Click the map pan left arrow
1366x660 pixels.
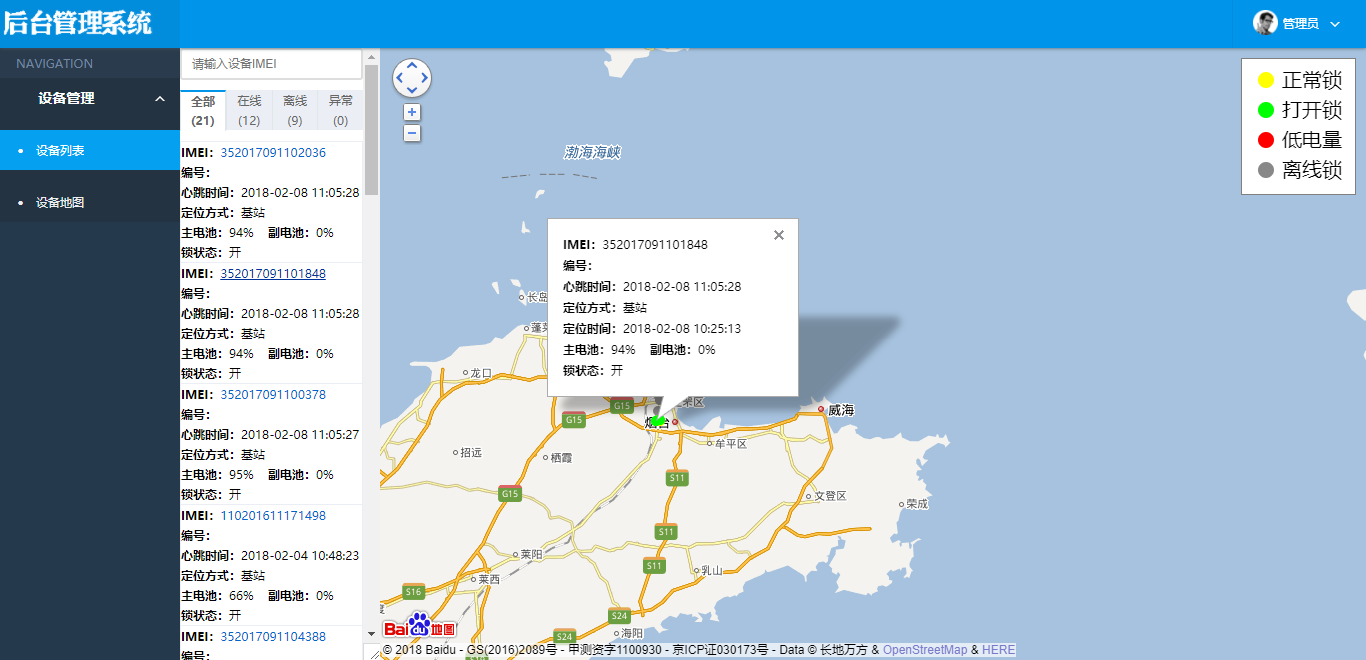click(x=399, y=78)
